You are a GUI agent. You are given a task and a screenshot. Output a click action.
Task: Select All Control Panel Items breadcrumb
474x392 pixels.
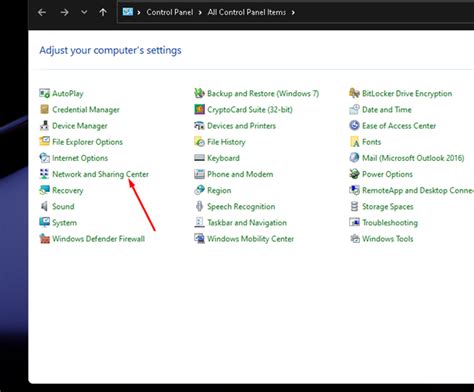[x=247, y=12]
